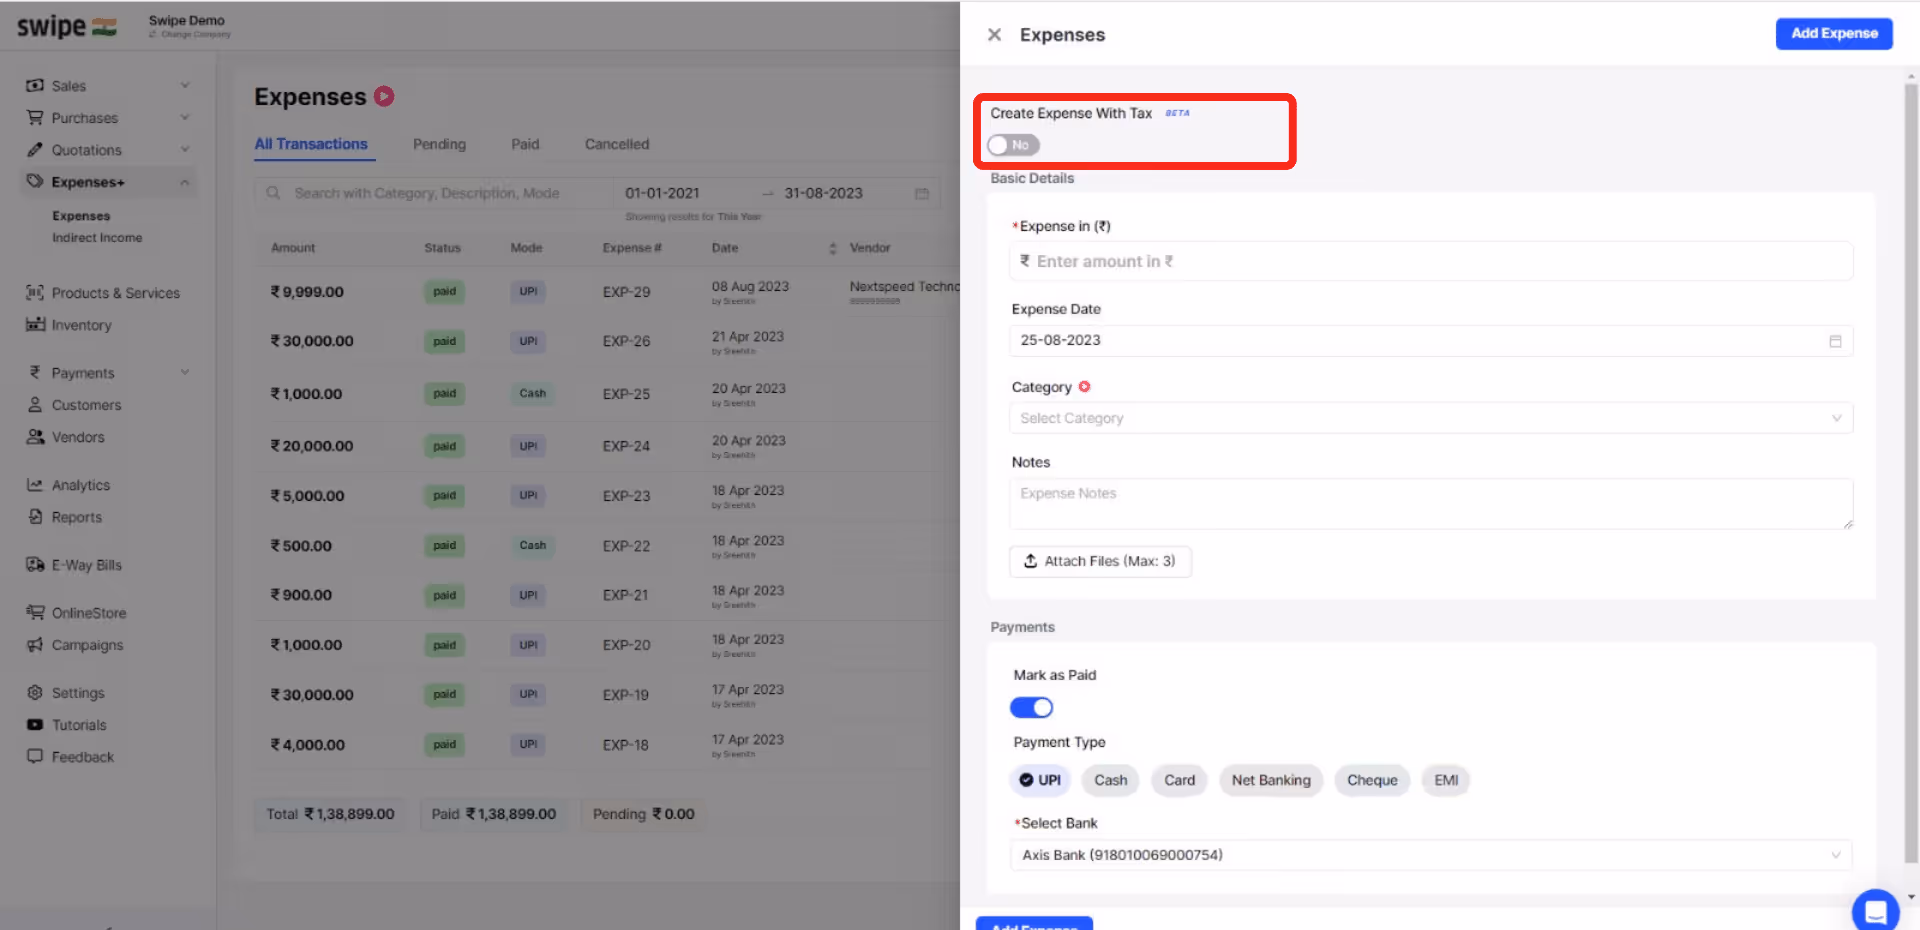Click the E-Way Bills truck icon

coord(35,565)
